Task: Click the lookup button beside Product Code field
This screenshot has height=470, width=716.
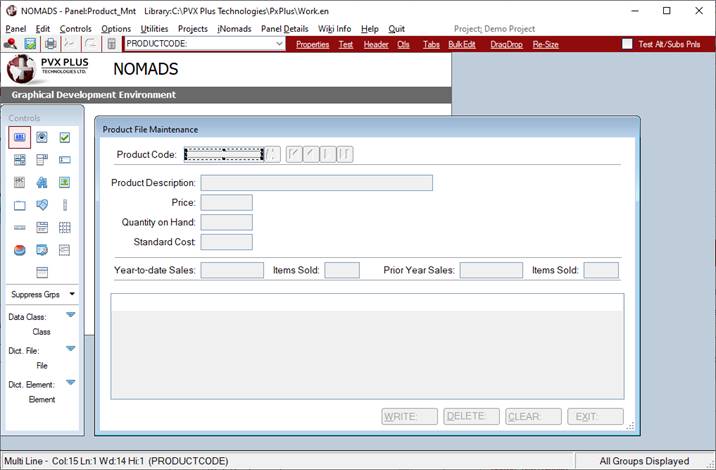Action: click(x=273, y=154)
